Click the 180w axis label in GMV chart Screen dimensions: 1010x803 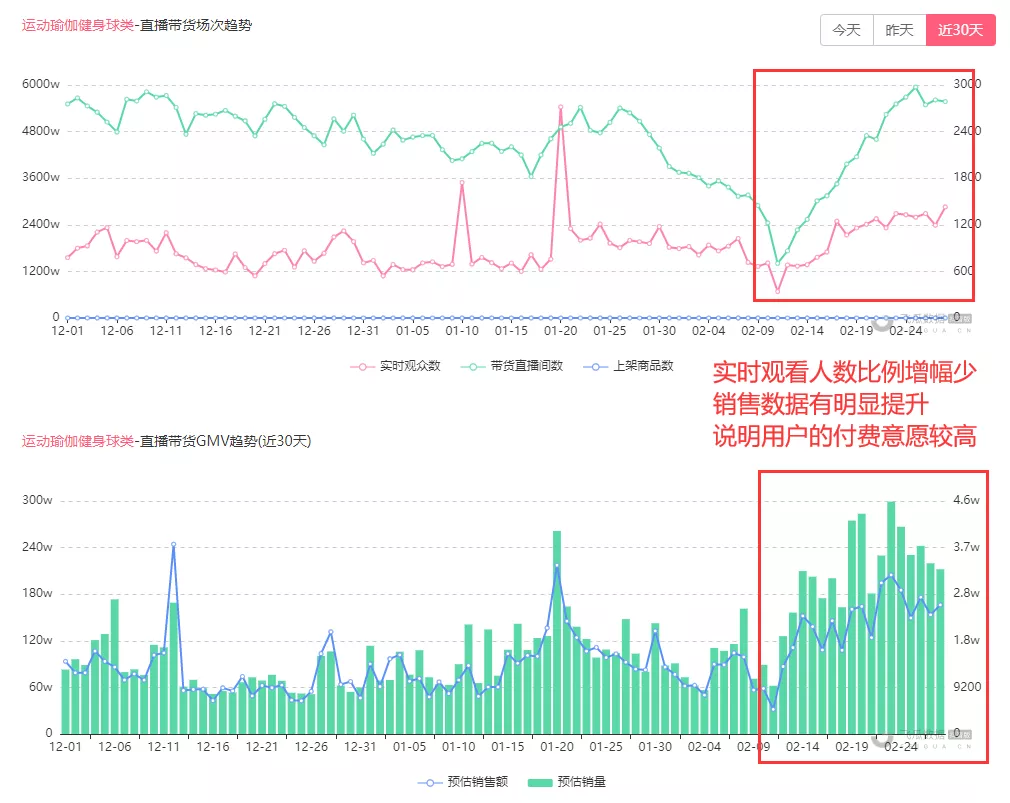pyautogui.click(x=37, y=594)
